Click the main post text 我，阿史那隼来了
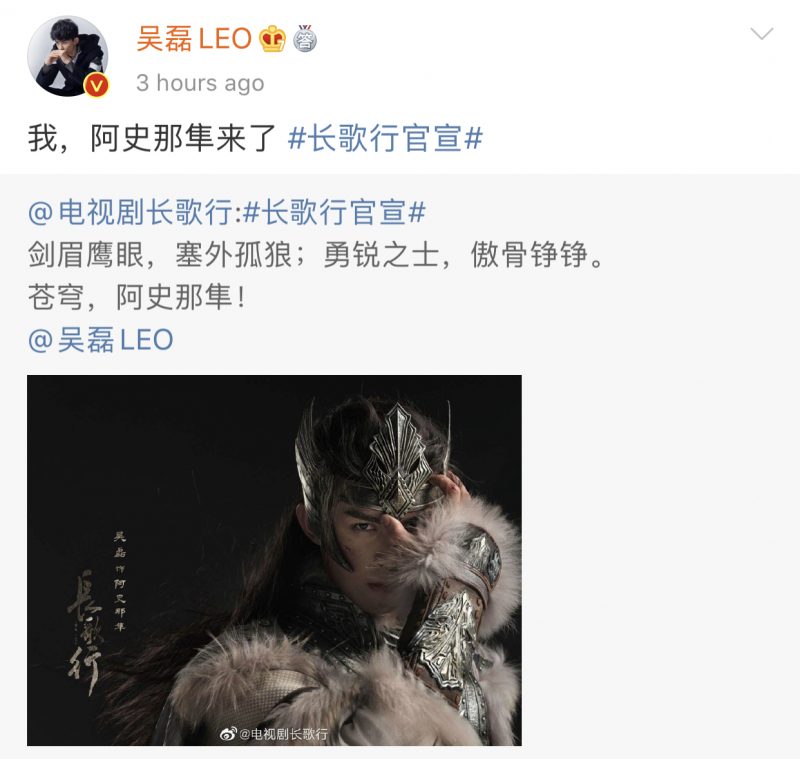Image resolution: width=800 pixels, height=759 pixels. [152, 138]
